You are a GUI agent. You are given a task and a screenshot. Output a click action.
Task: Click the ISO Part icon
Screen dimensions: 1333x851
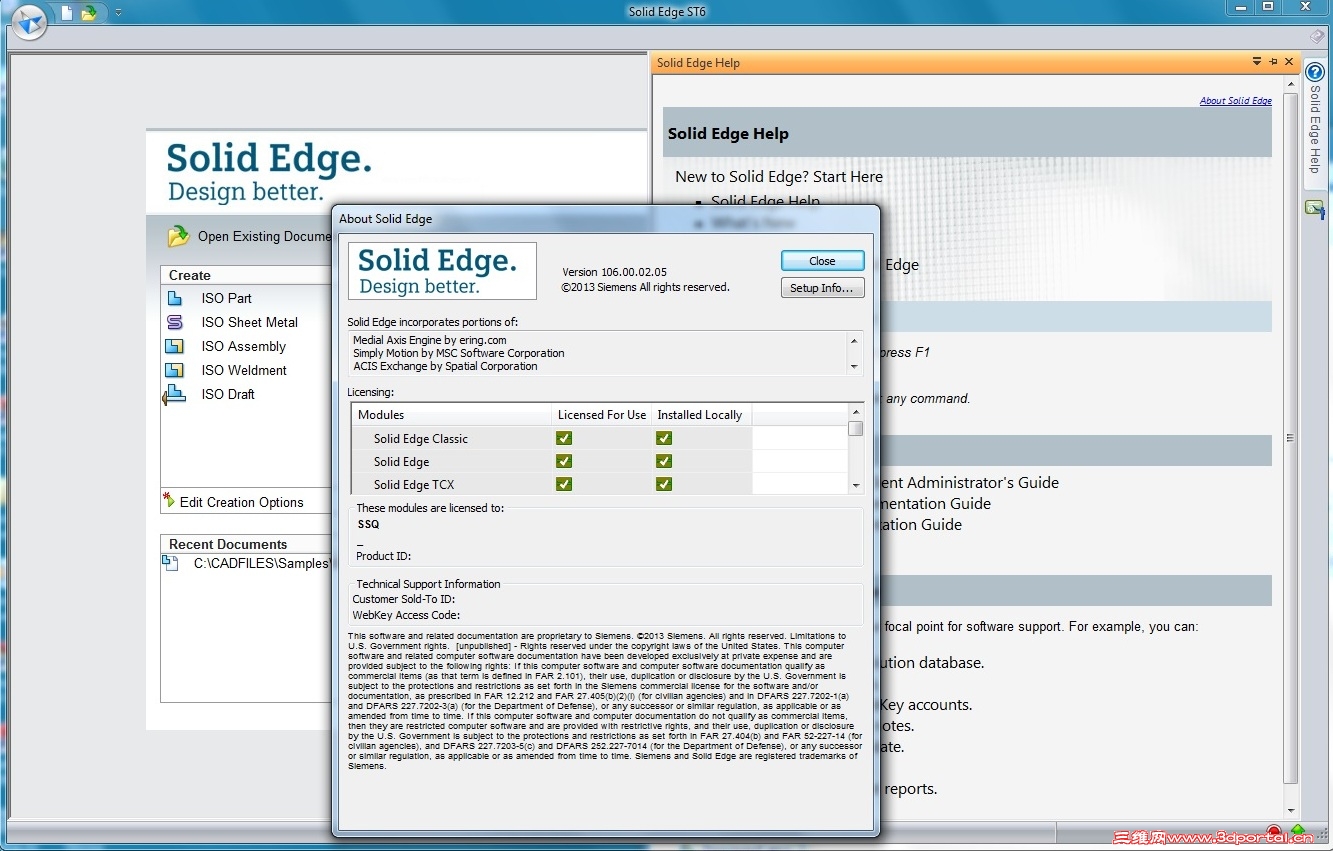click(x=175, y=298)
